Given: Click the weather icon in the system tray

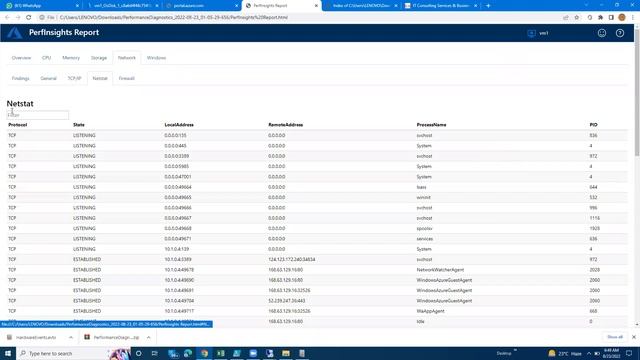Looking at the screenshot, I should (x=552, y=353).
